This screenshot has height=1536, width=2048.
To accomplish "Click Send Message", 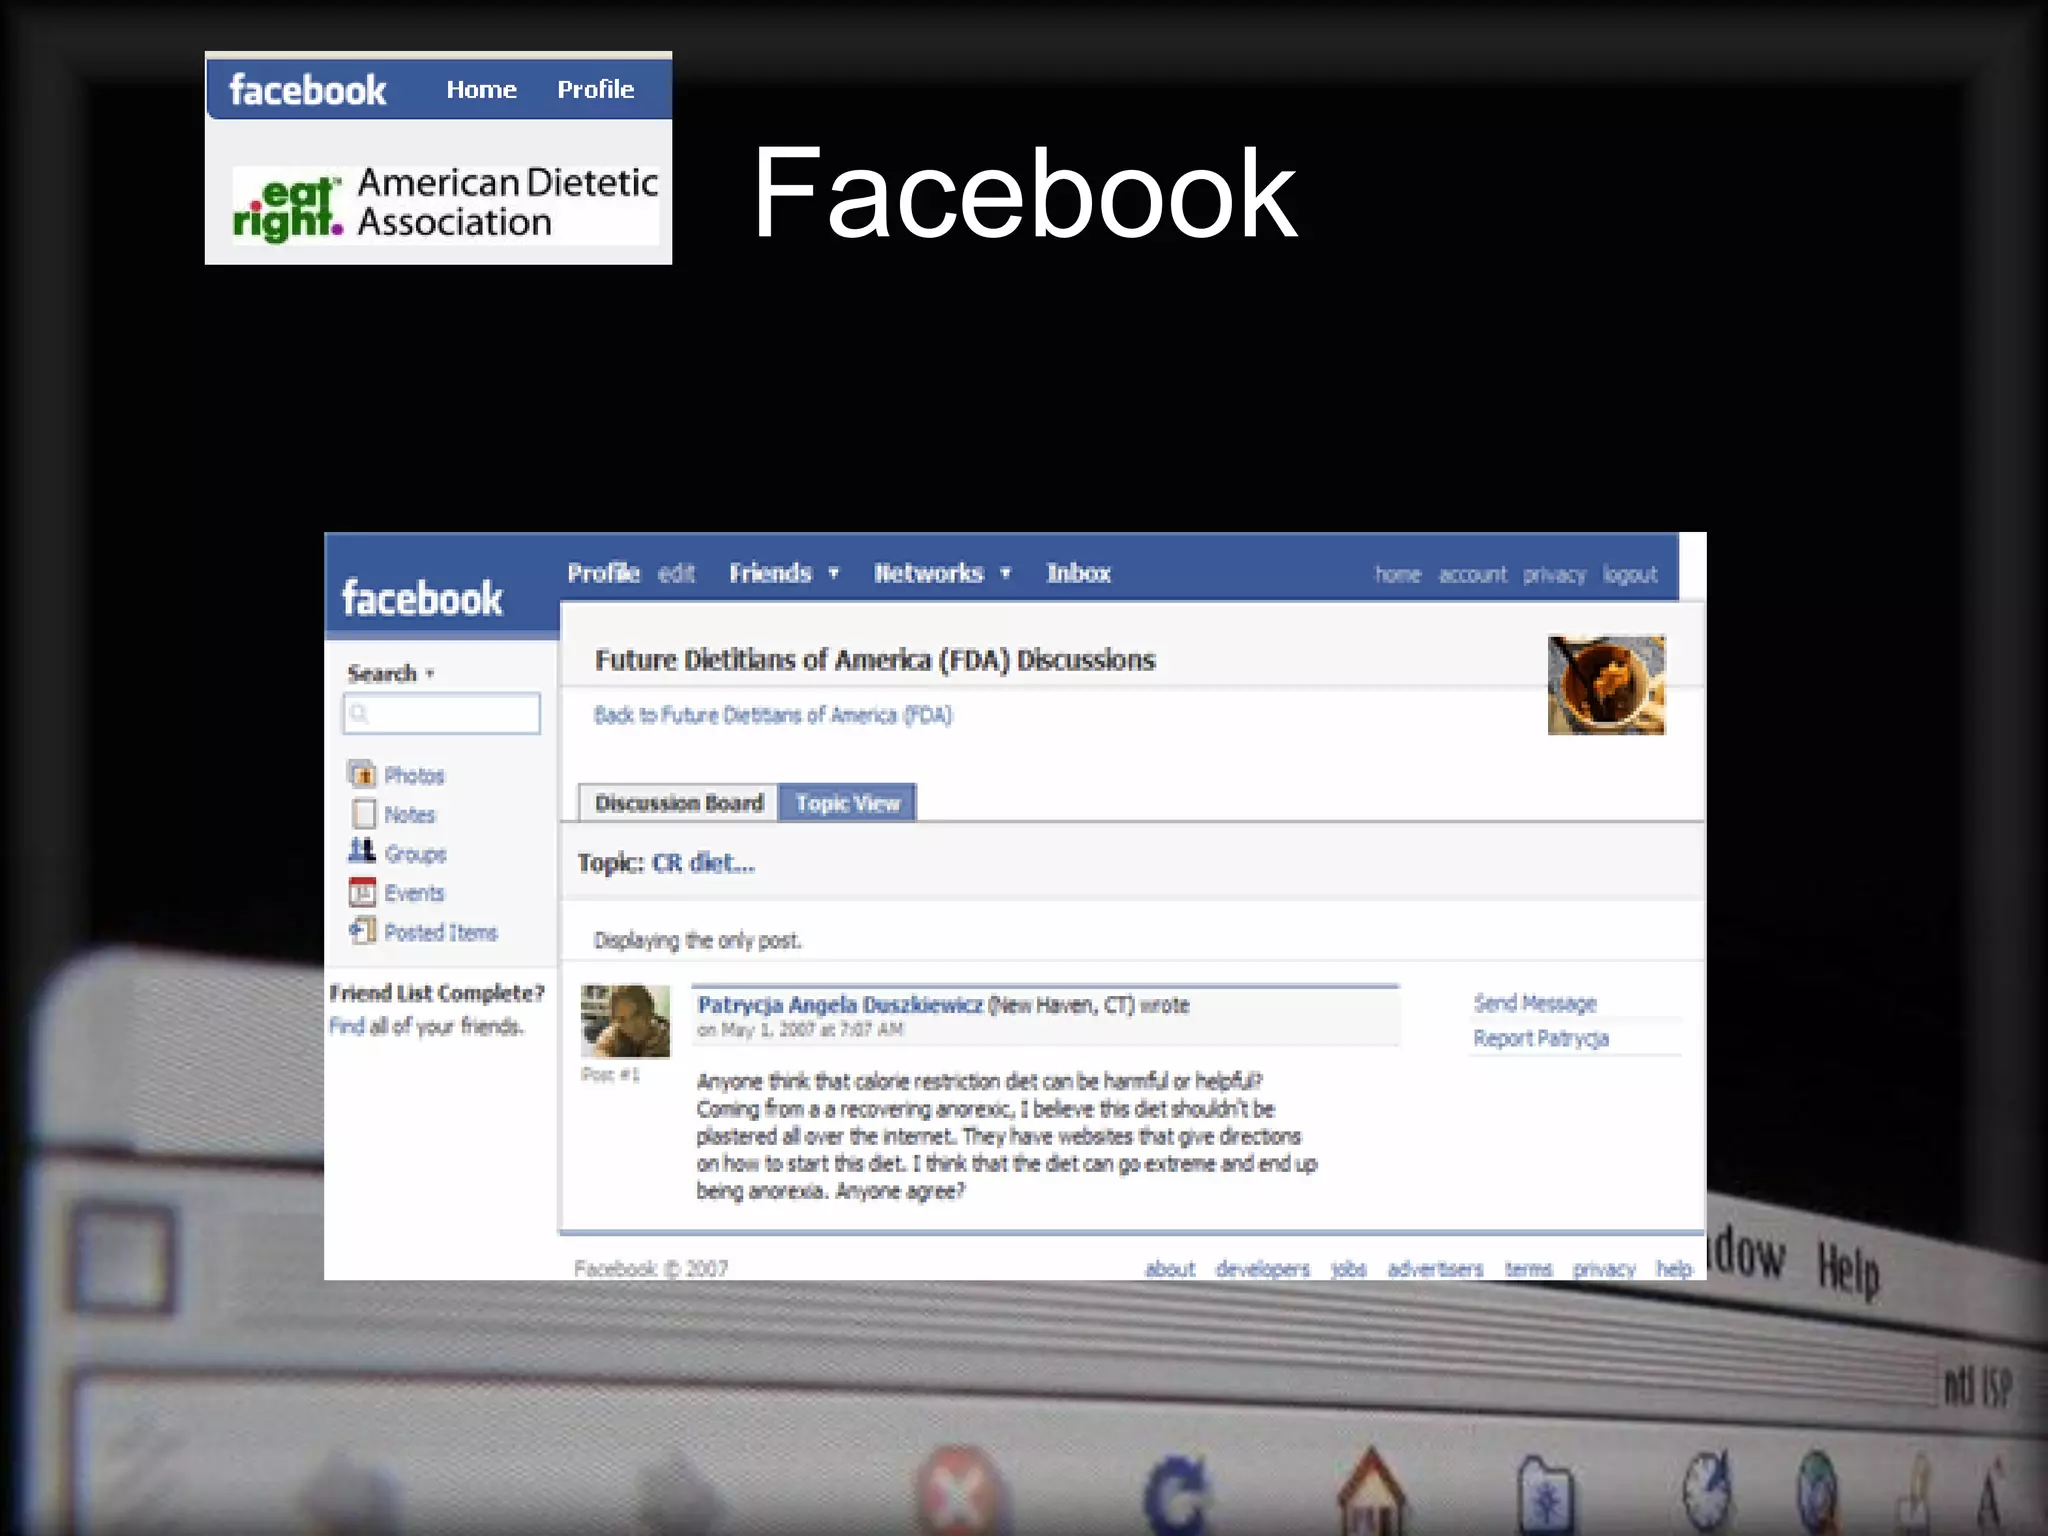I will point(1534,1003).
